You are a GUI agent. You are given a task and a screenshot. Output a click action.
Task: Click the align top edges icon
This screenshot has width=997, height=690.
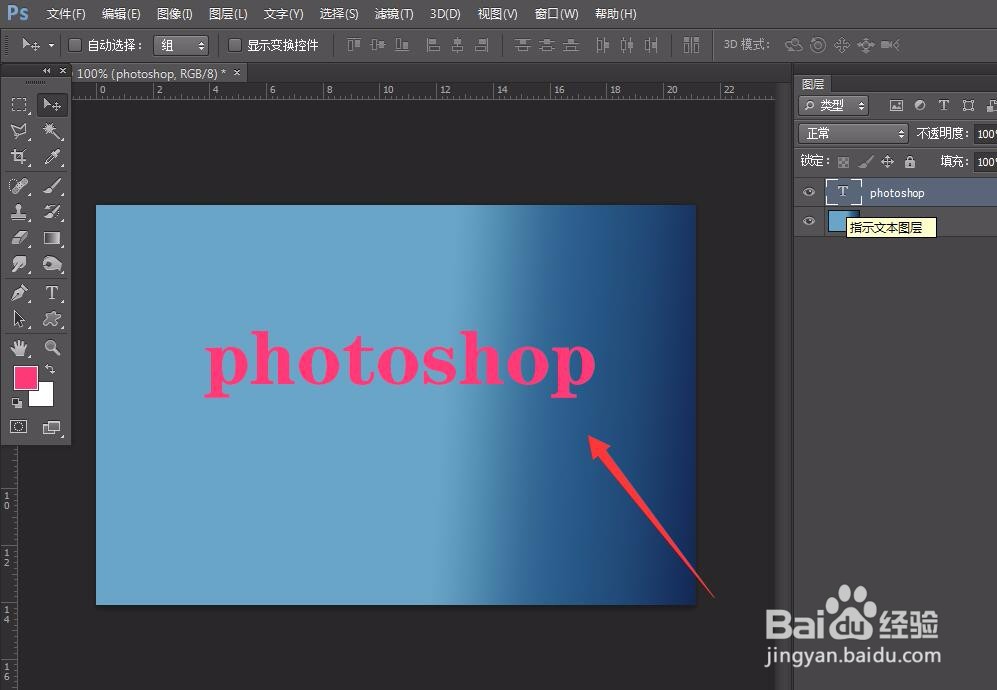[x=354, y=45]
